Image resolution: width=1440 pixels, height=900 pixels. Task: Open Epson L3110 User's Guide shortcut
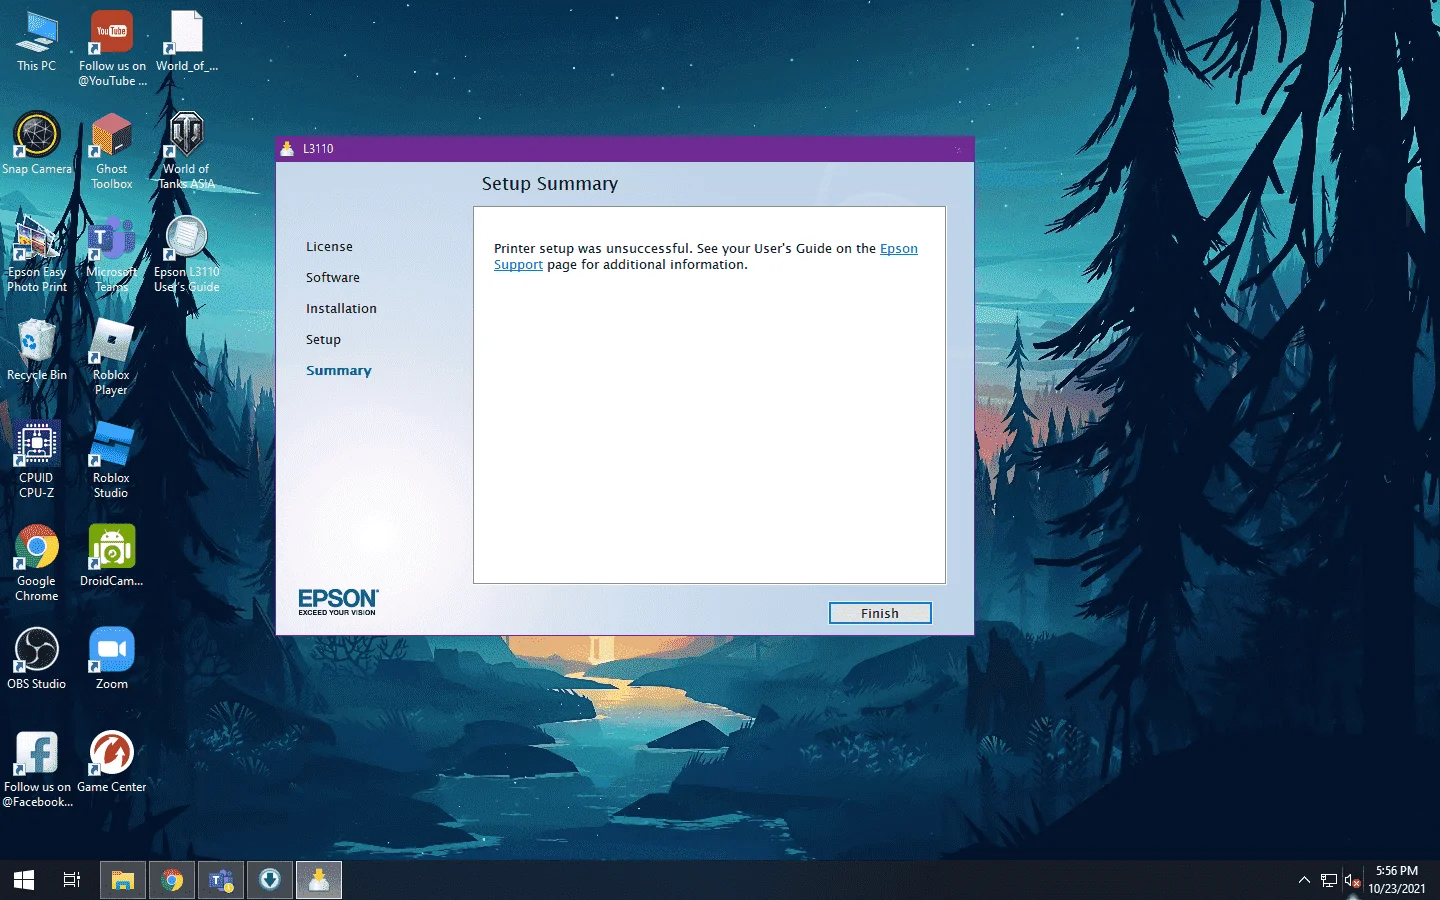(x=186, y=254)
